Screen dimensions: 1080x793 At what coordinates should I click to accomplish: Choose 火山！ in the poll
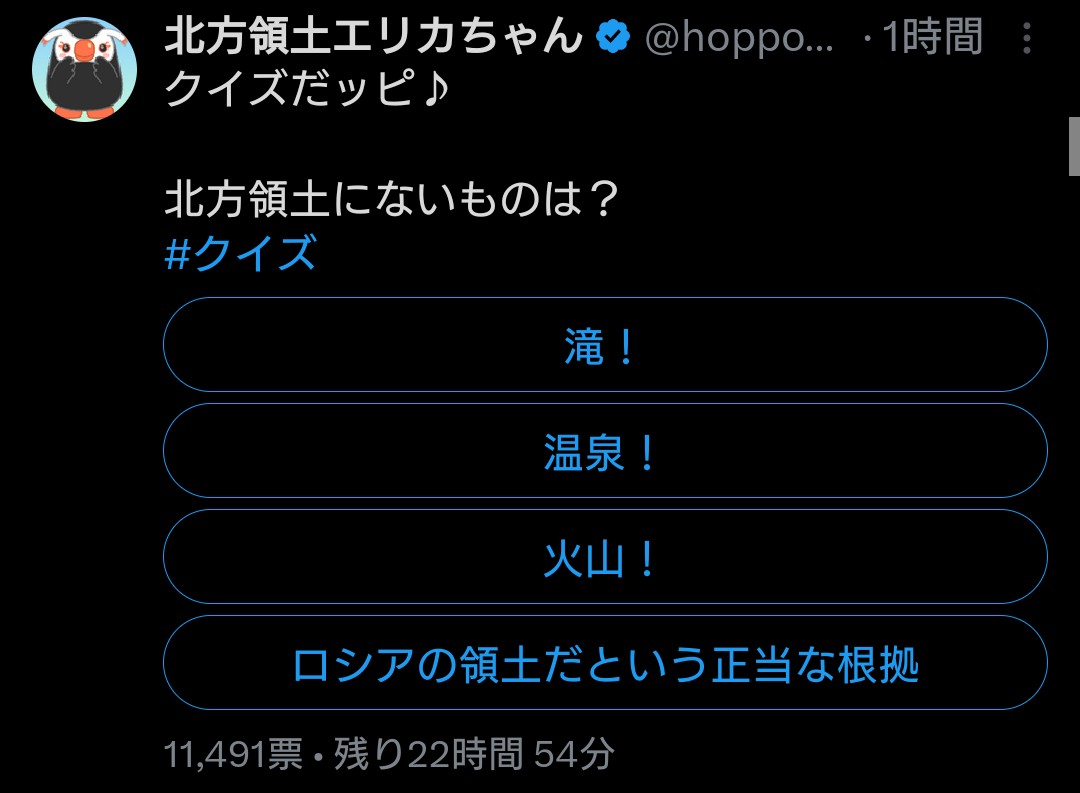pos(604,557)
